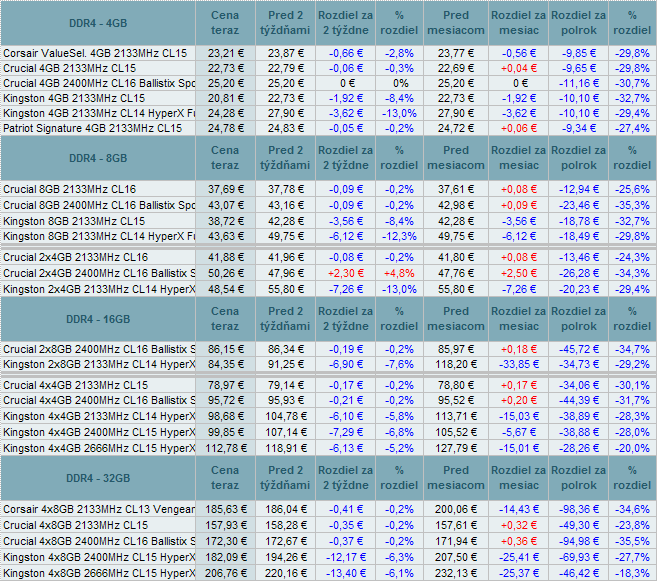
Task: Click the two-week difference "-12,17 €"
Action: [346, 558]
